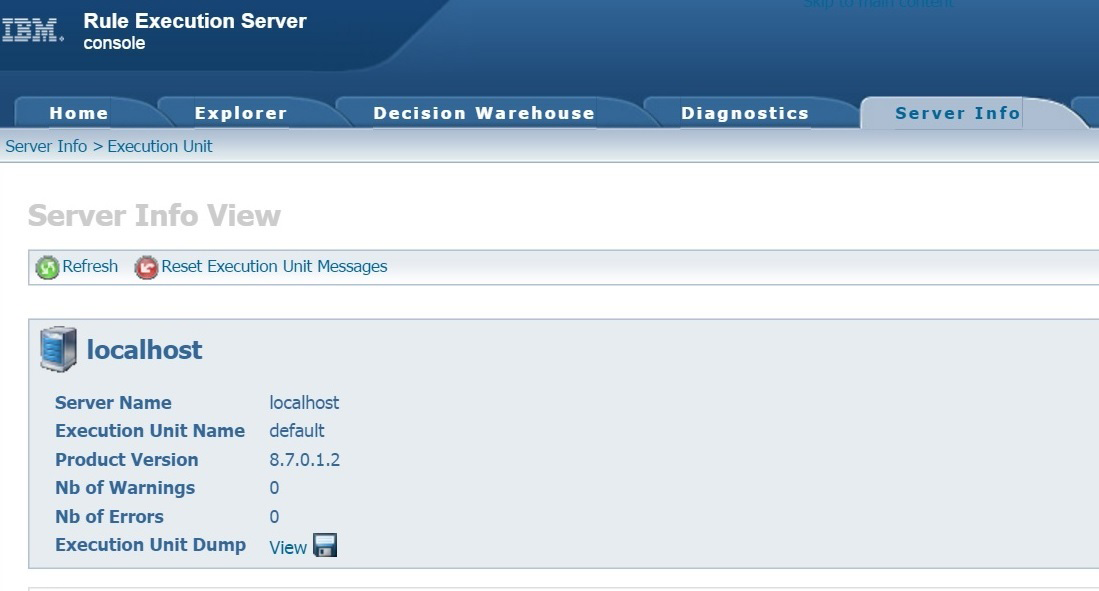This screenshot has width=1099, height=591.
Task: Open the Decision Warehouse tab
Action: pyautogui.click(x=484, y=113)
